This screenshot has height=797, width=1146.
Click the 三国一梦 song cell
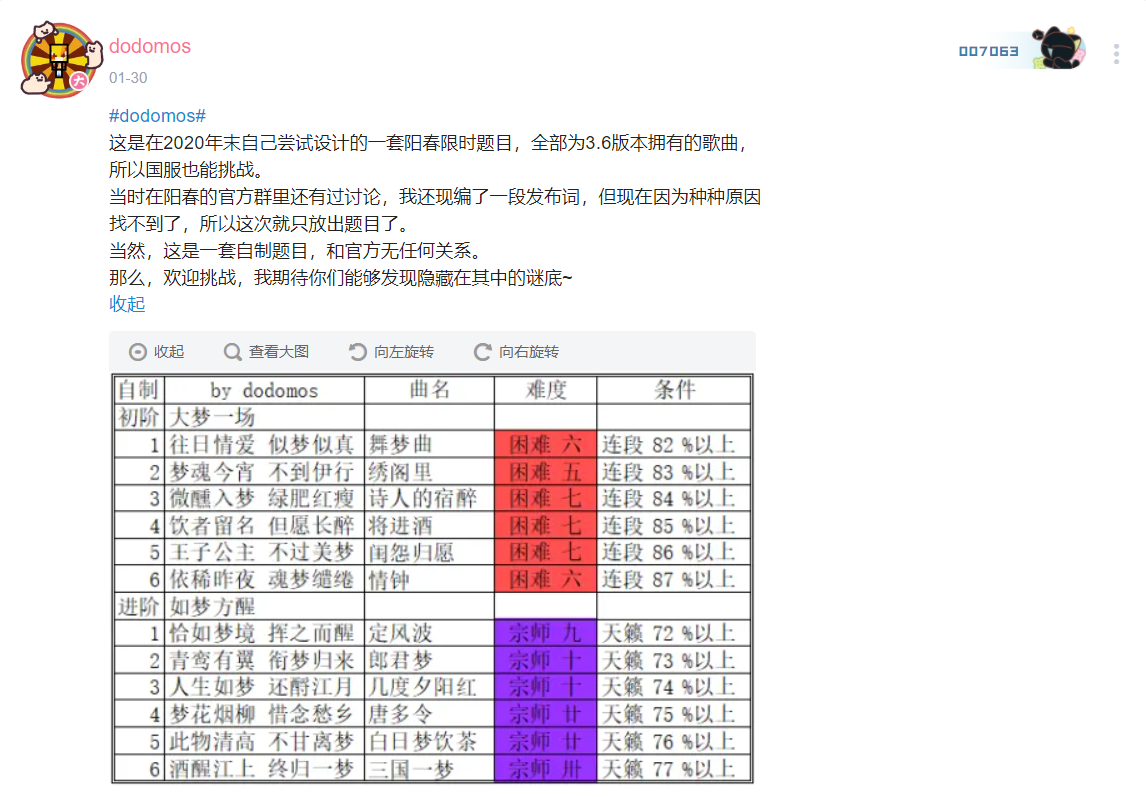point(429,768)
